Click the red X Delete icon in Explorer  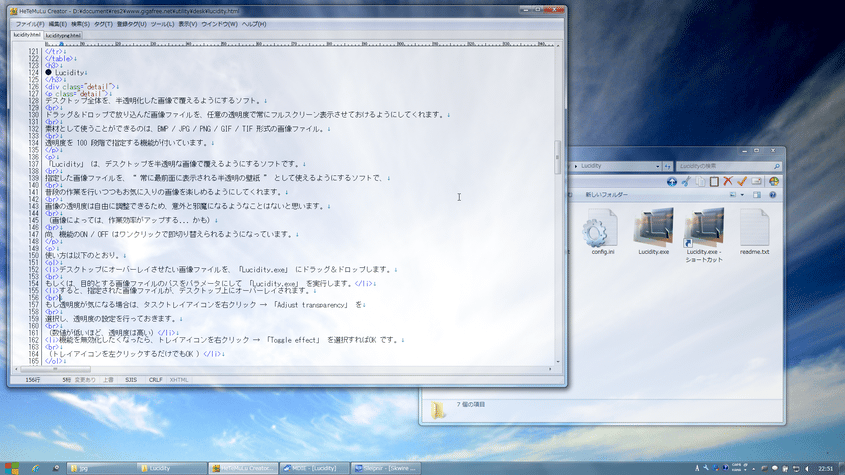pyautogui.click(x=728, y=182)
